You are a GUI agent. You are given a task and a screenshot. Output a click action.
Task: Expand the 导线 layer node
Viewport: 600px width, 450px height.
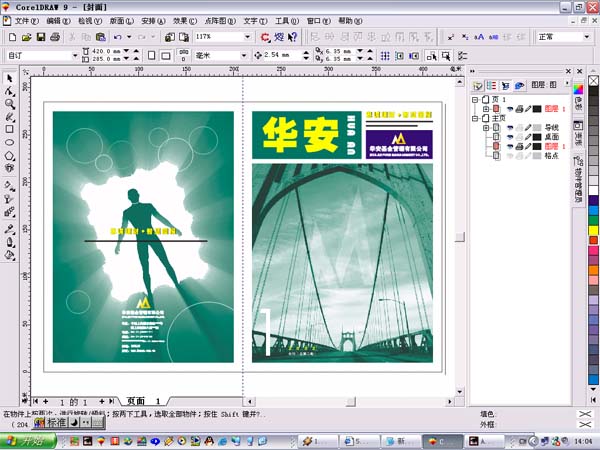click(486, 127)
